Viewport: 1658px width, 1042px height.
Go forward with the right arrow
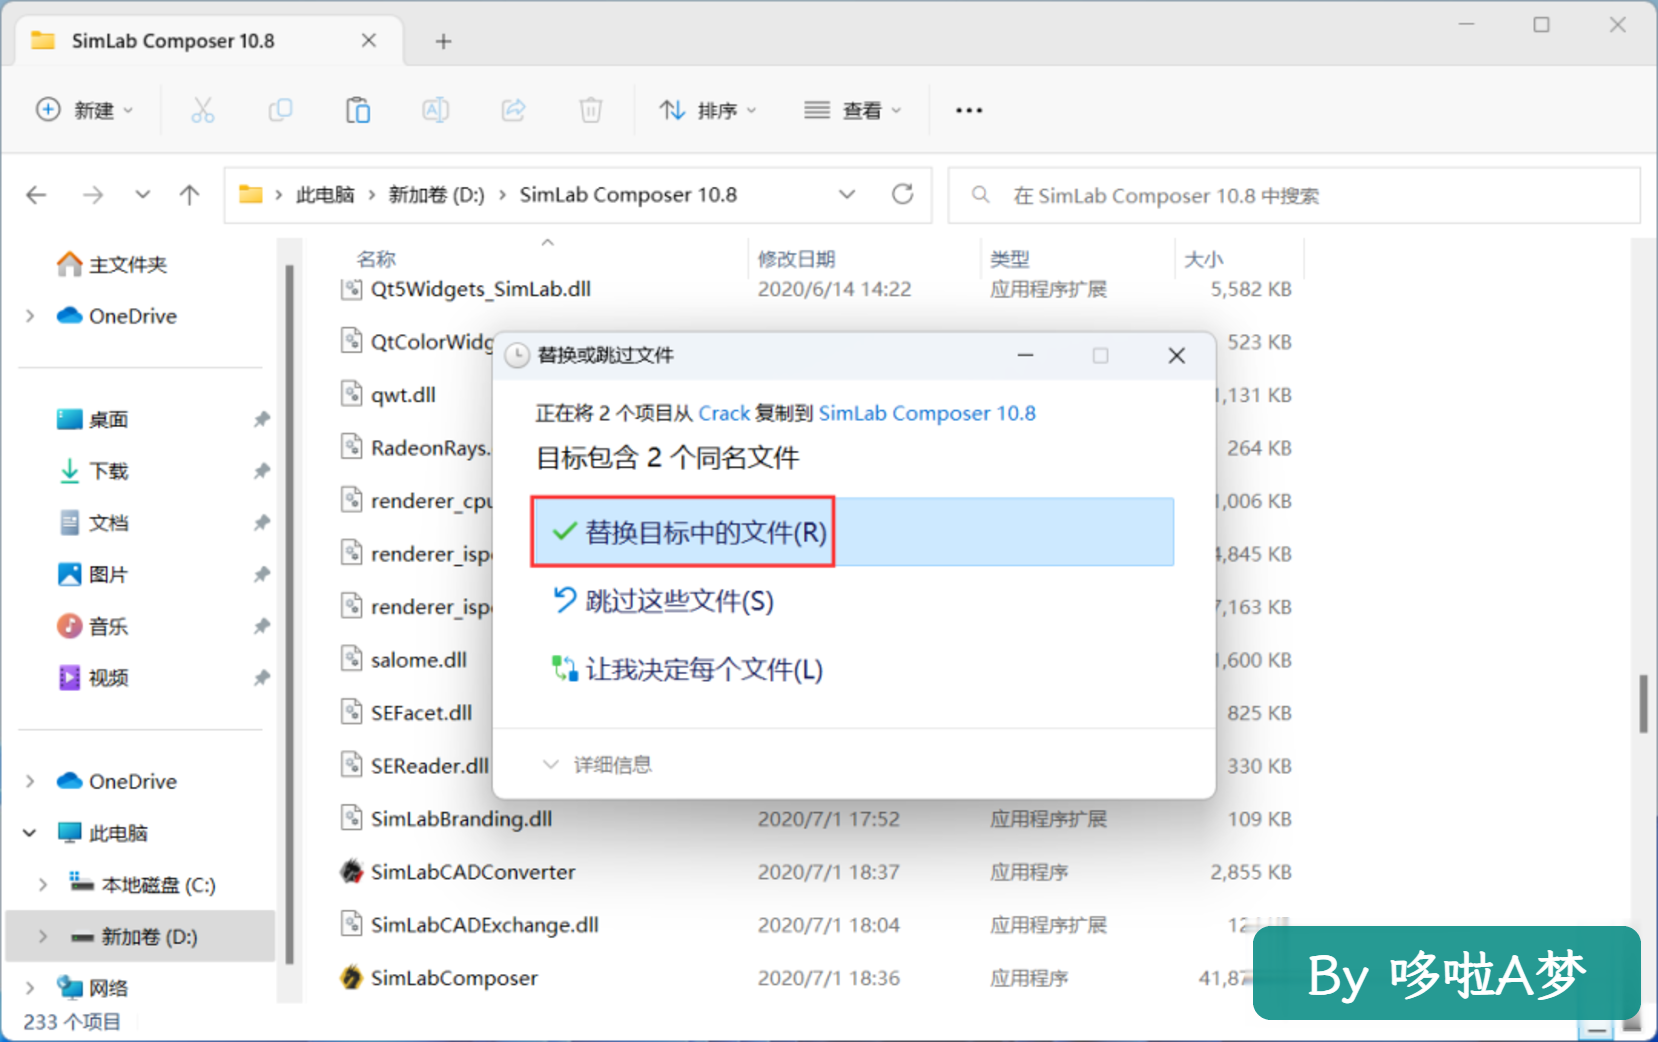(93, 195)
